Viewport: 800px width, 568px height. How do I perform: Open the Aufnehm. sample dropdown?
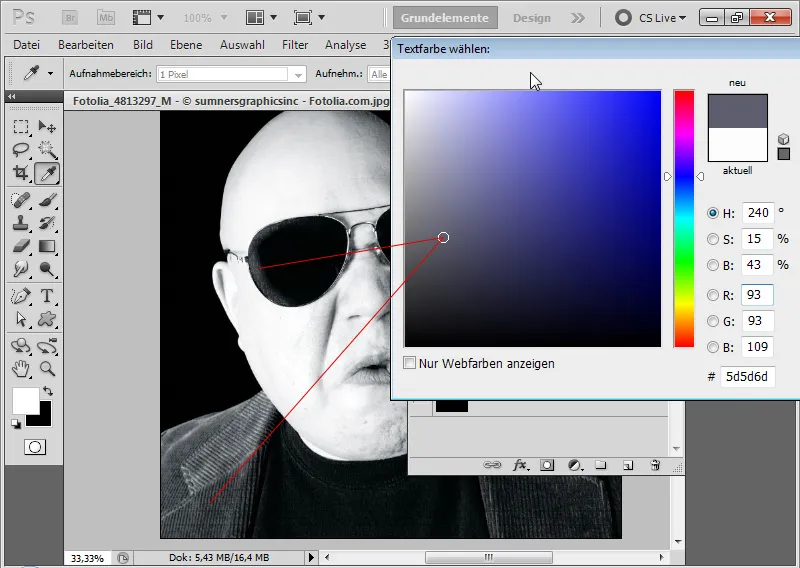(x=379, y=75)
